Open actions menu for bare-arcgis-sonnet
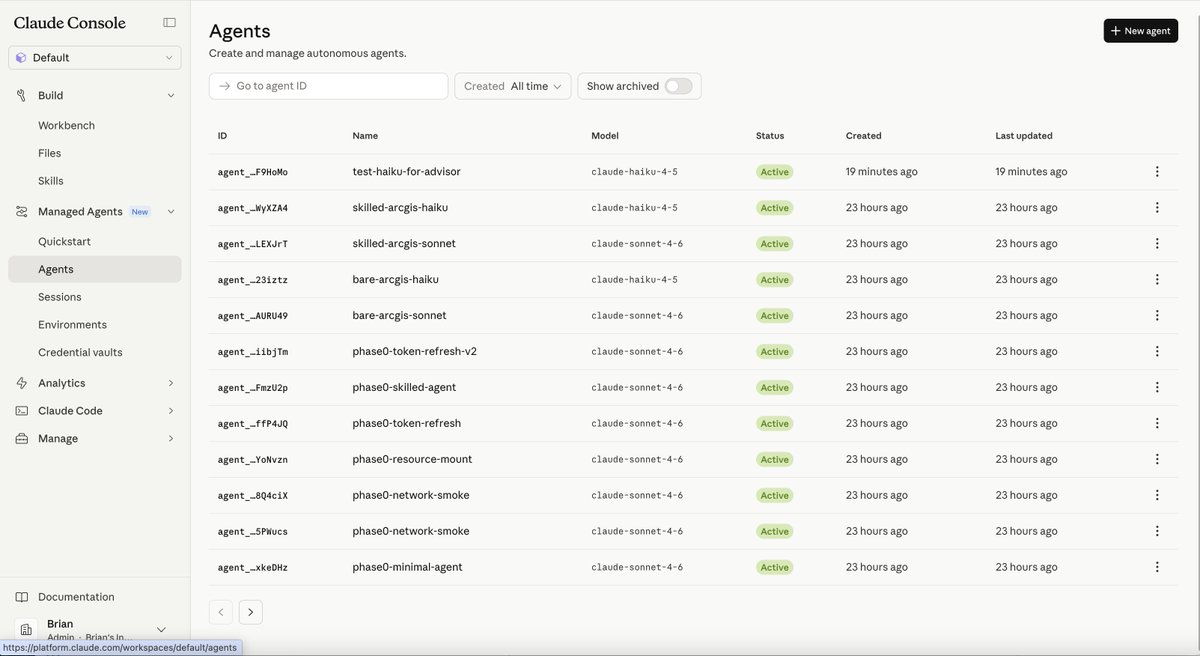 (x=1157, y=316)
